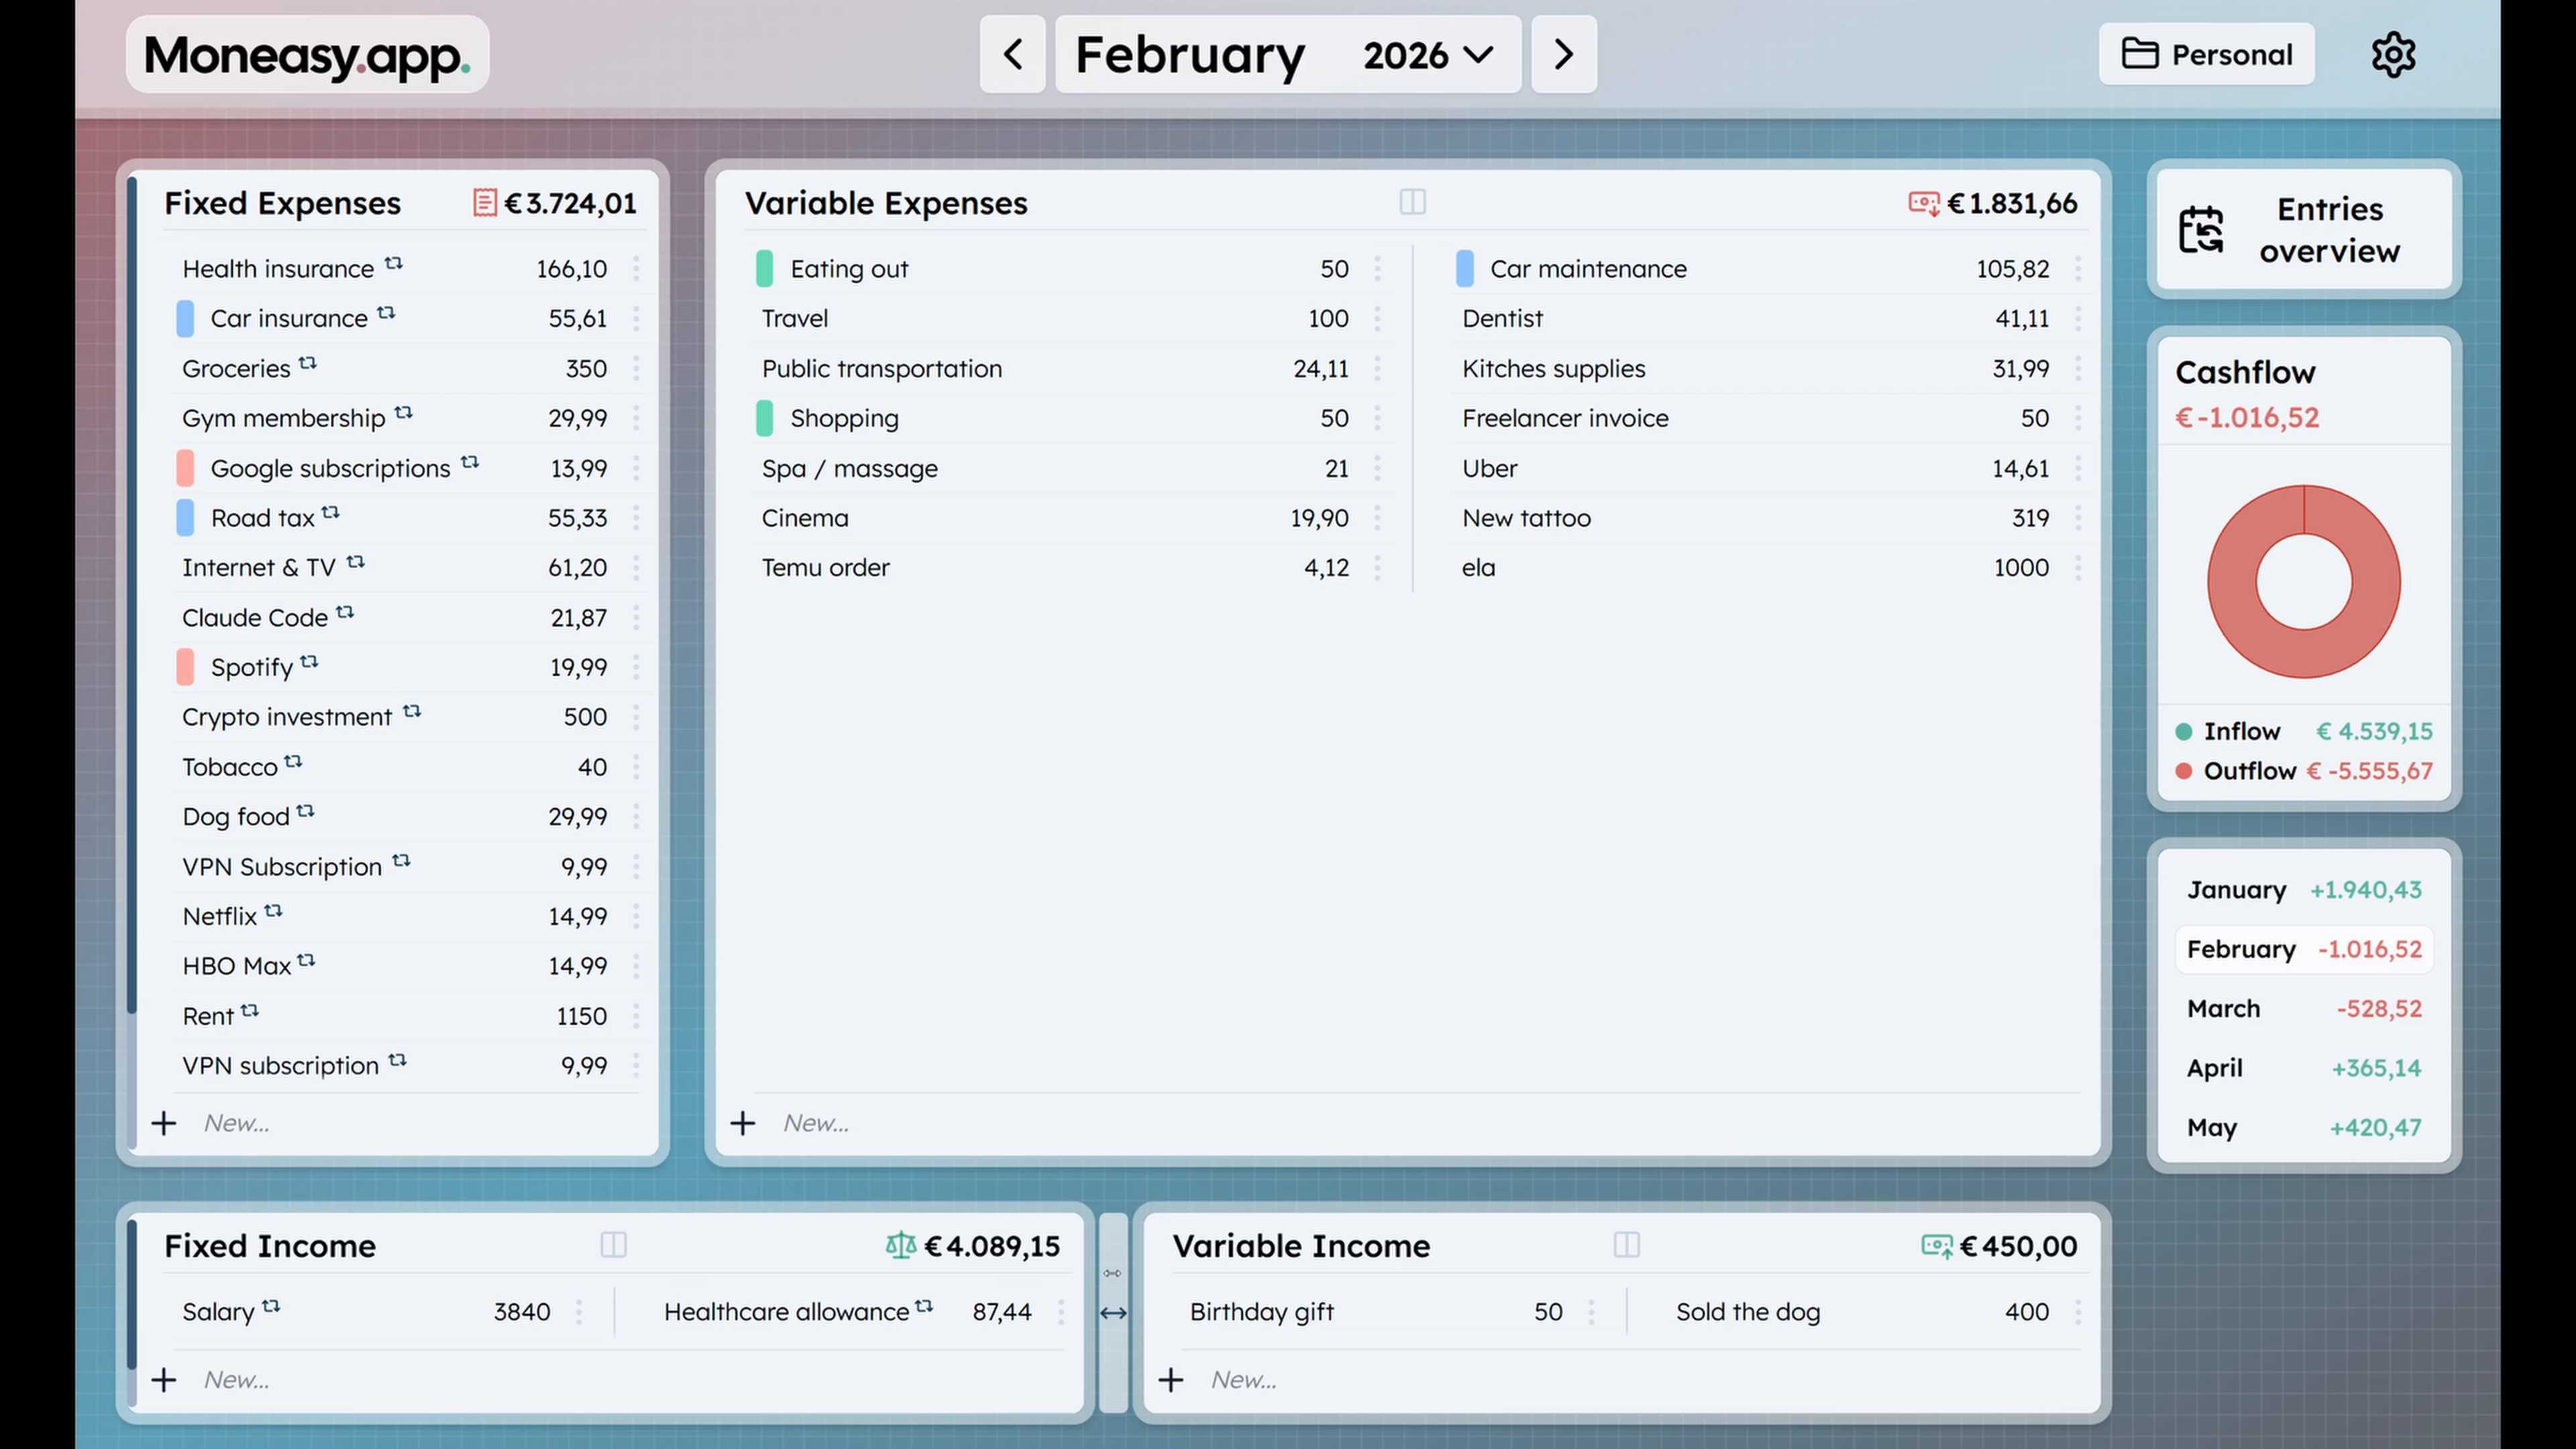Screen dimensions: 2576x1449
Task: Toggle column layout in Variable Expenses panel
Action: click(1412, 202)
